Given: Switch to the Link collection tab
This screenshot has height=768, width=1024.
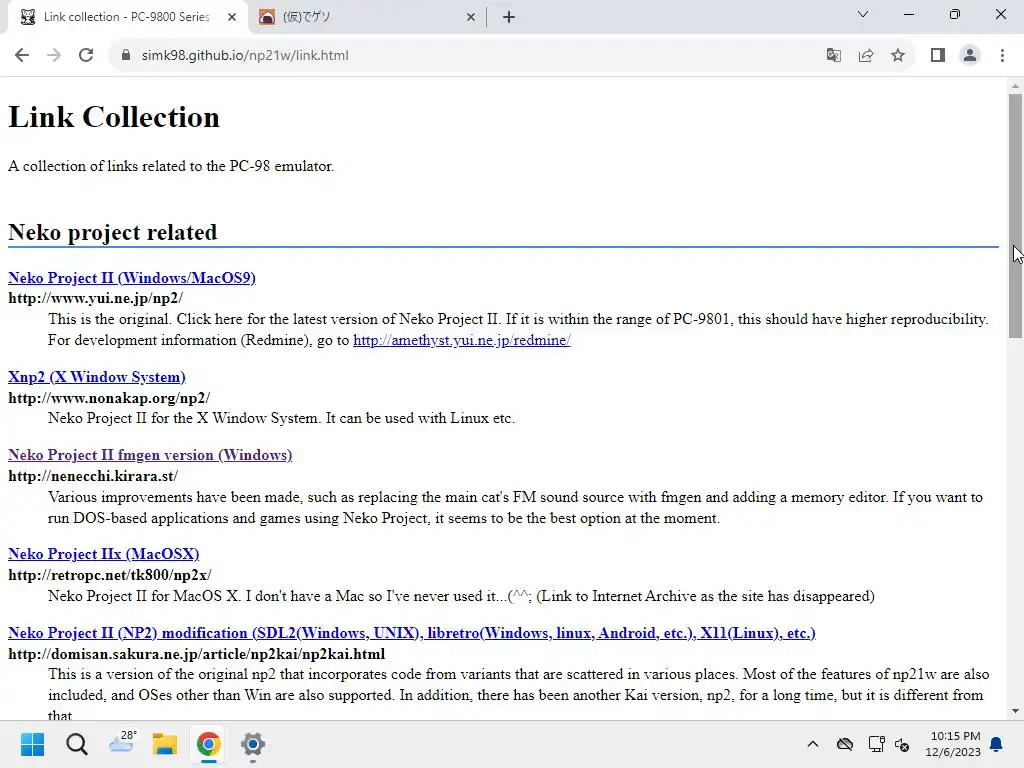Looking at the screenshot, I should 127,17.
